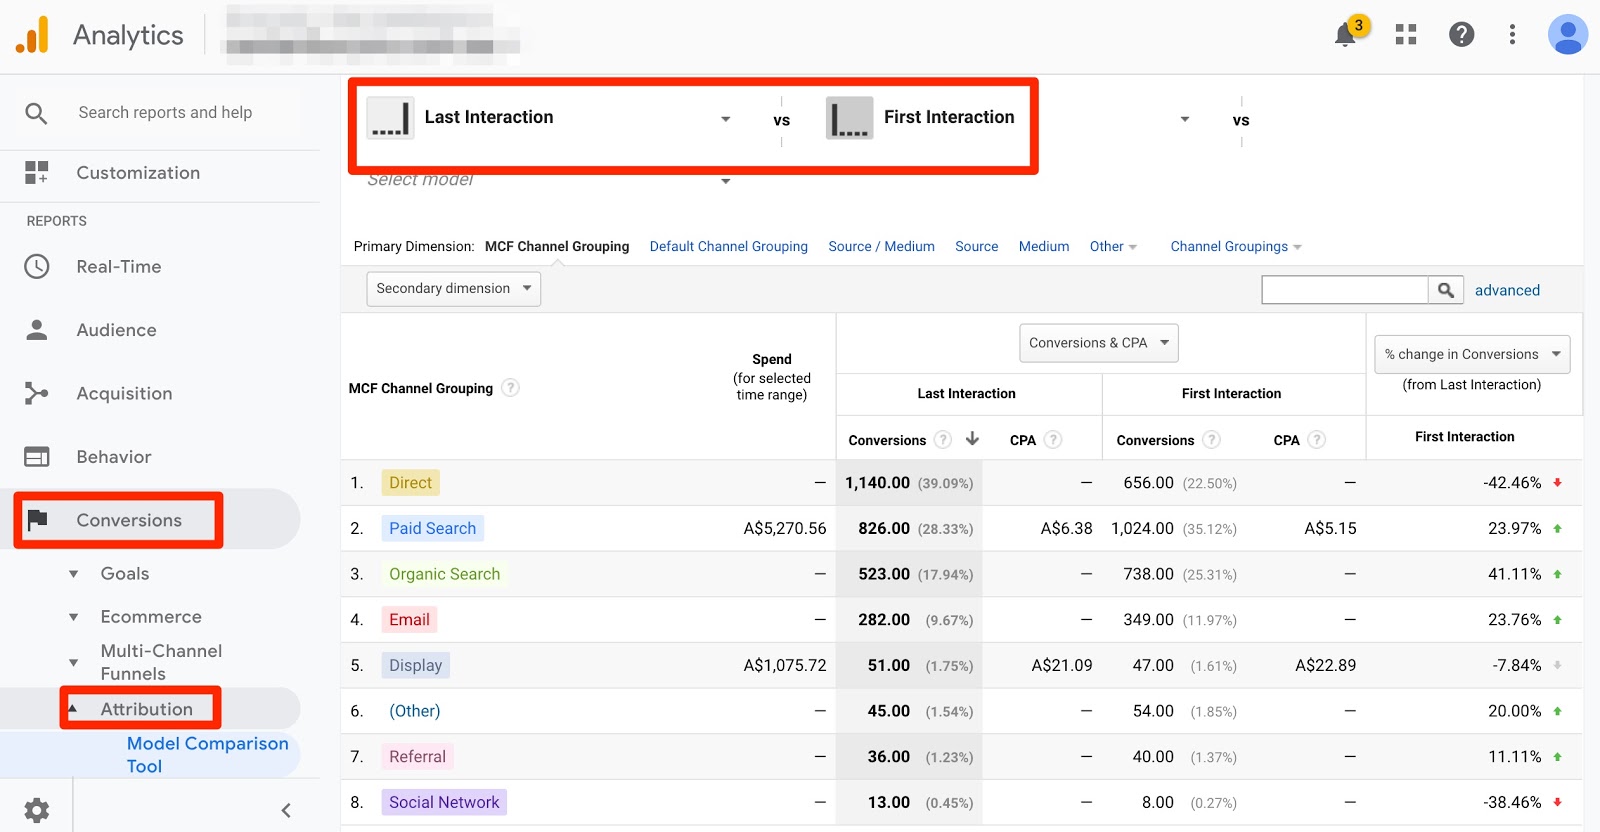This screenshot has height=832, width=1600.
Task: Open the Real-Time reports
Action: (x=119, y=267)
